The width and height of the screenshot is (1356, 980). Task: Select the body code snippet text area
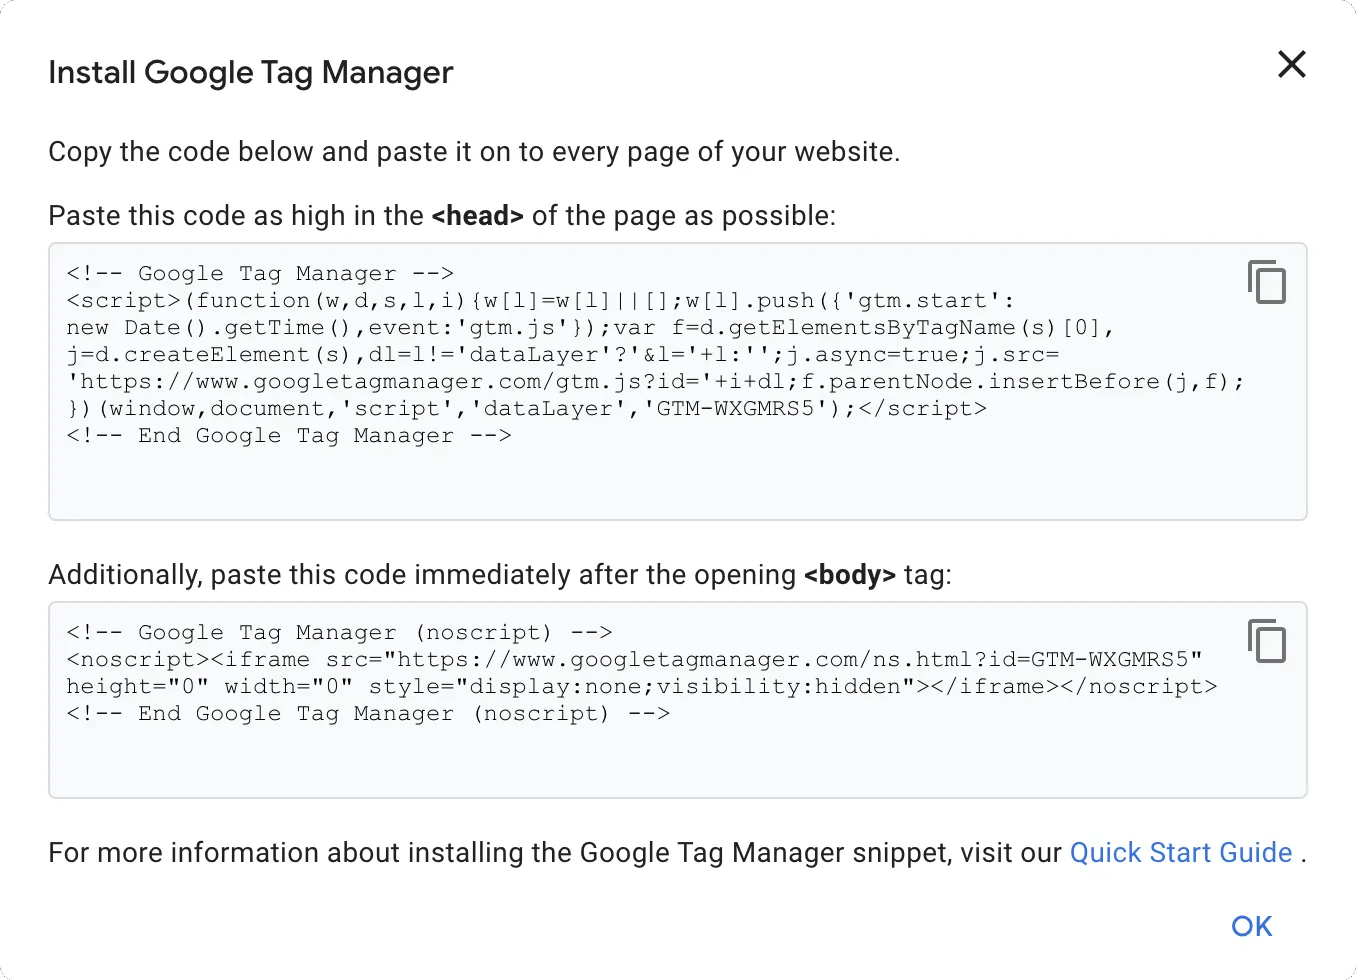click(x=600, y=698)
